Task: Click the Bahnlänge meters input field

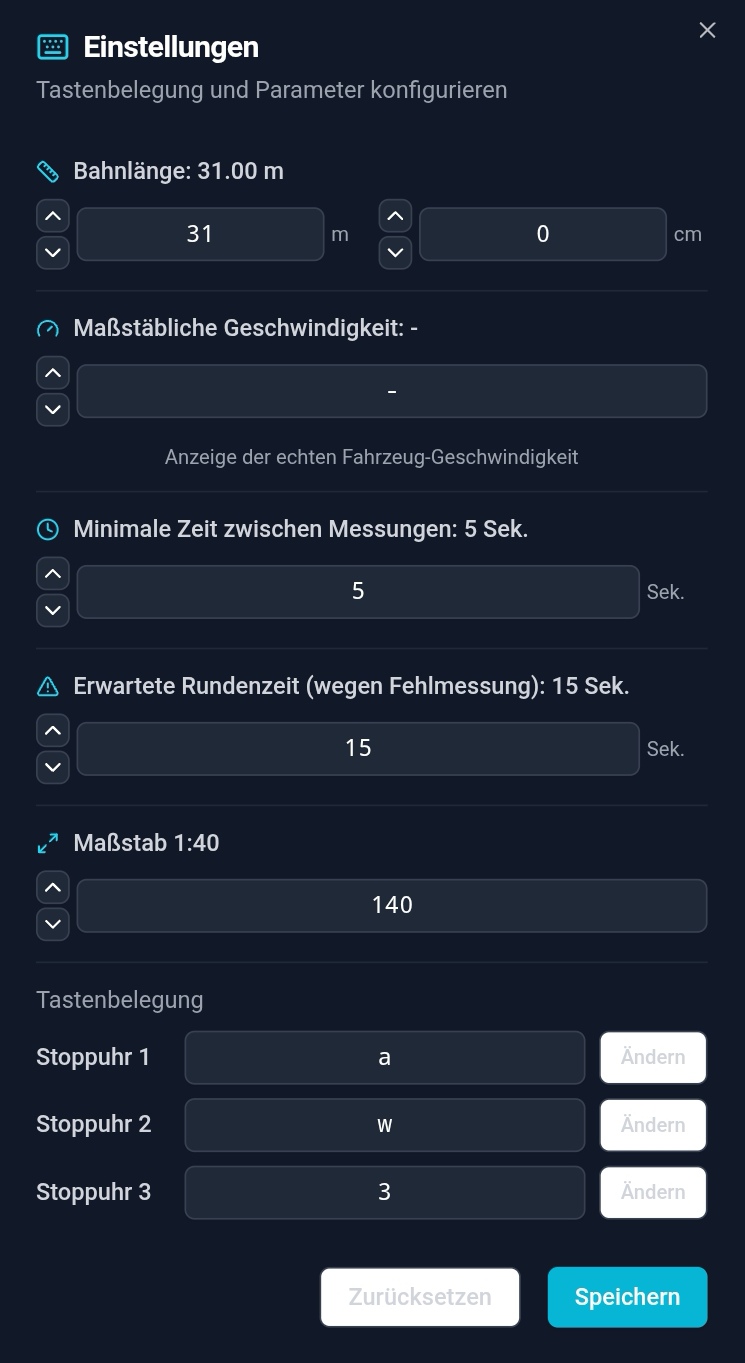Action: click(200, 234)
